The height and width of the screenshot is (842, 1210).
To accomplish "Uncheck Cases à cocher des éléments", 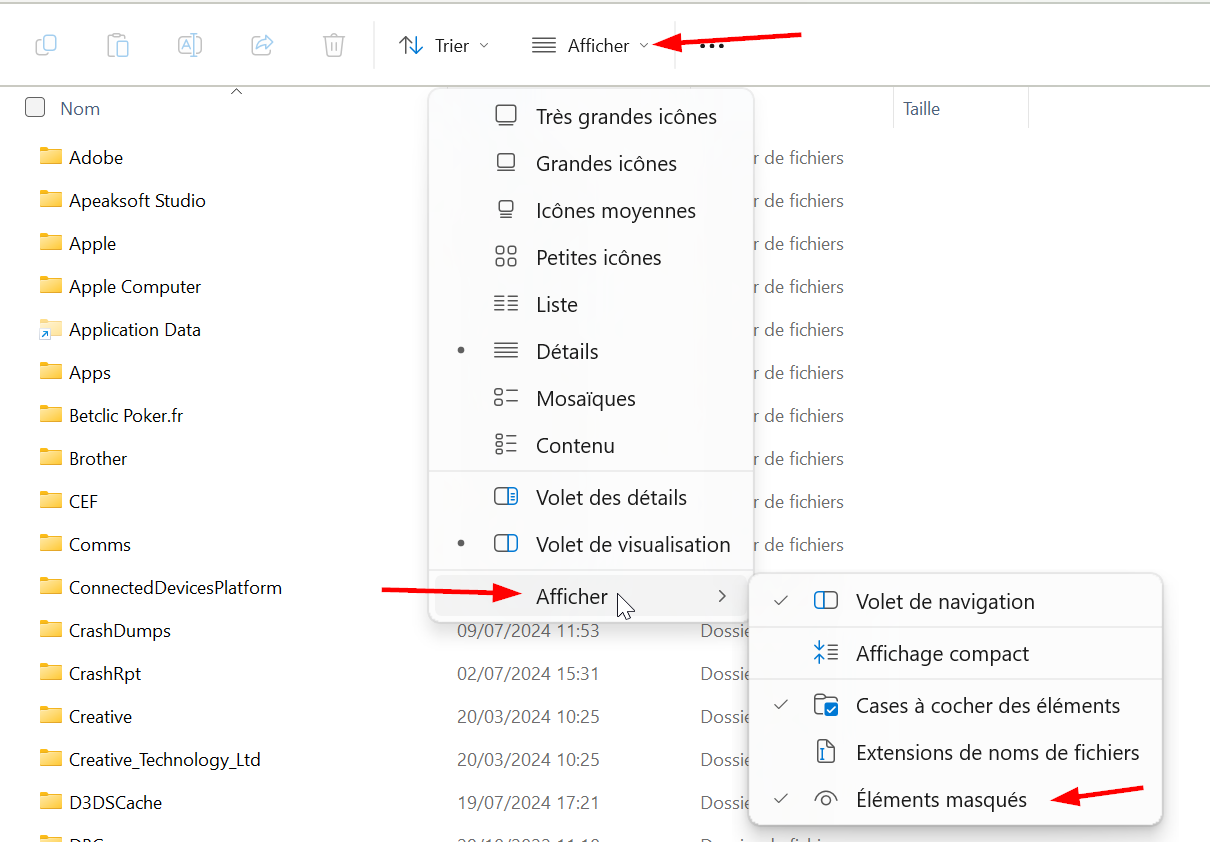I will click(x=987, y=705).
